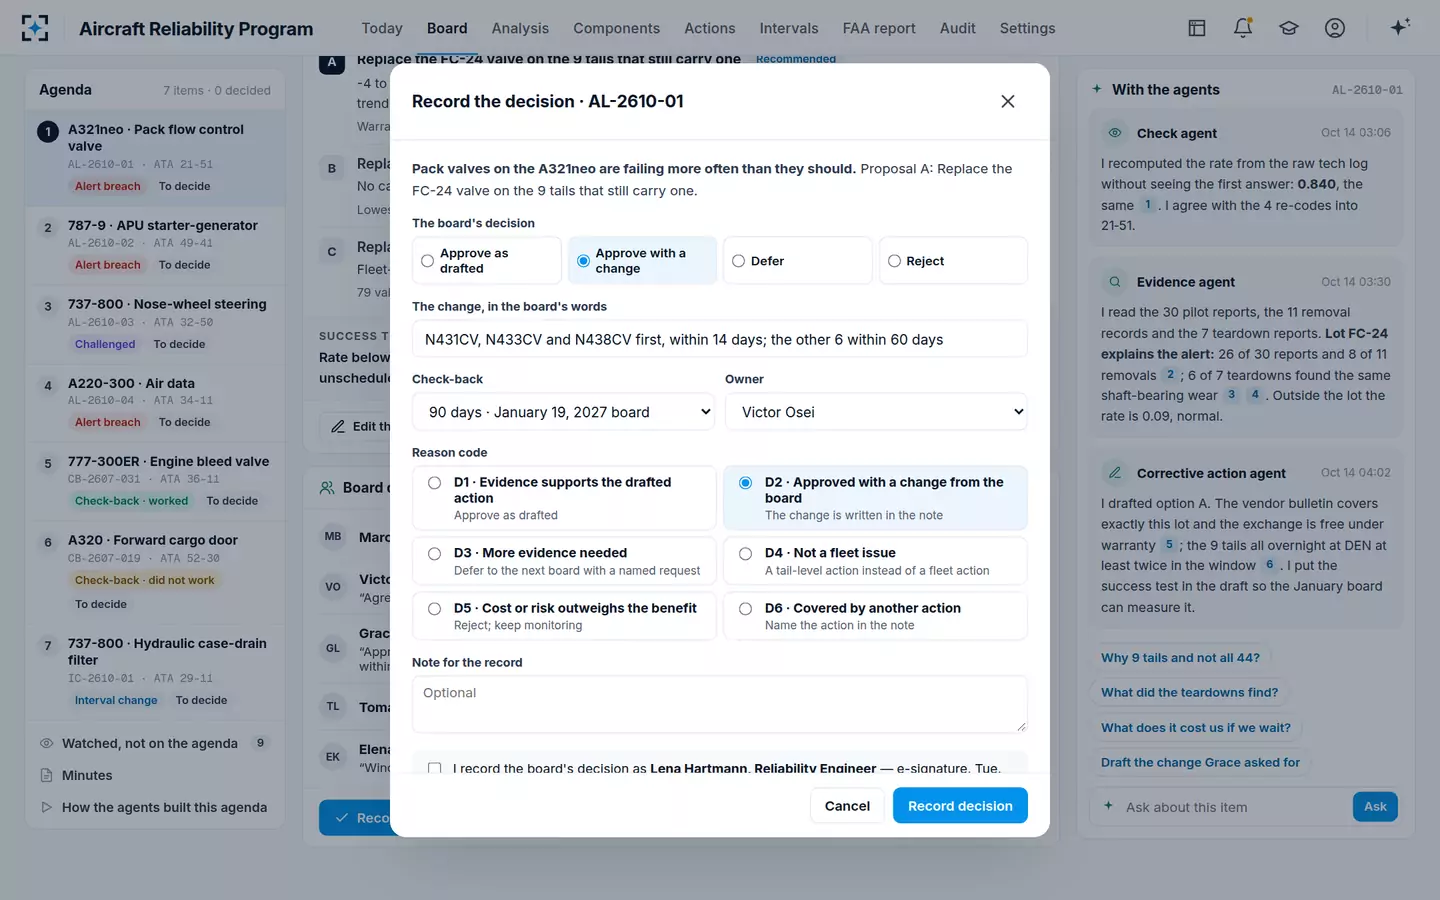Viewport: 1440px width, 900px height.
Task: Open the Components tab
Action: (616, 28)
